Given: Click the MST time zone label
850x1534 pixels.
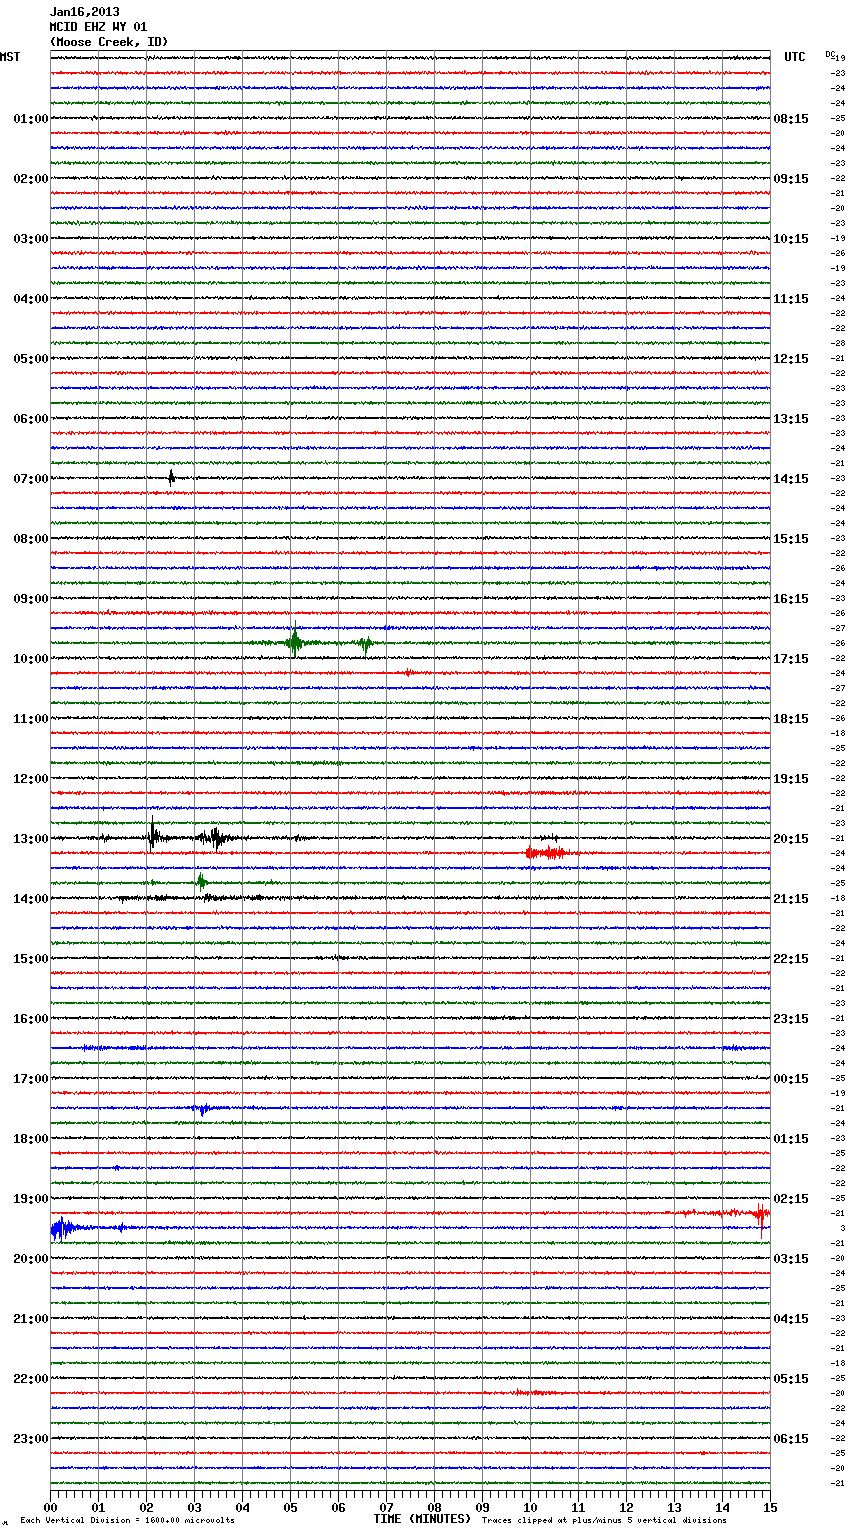Looking at the screenshot, I should (10, 57).
